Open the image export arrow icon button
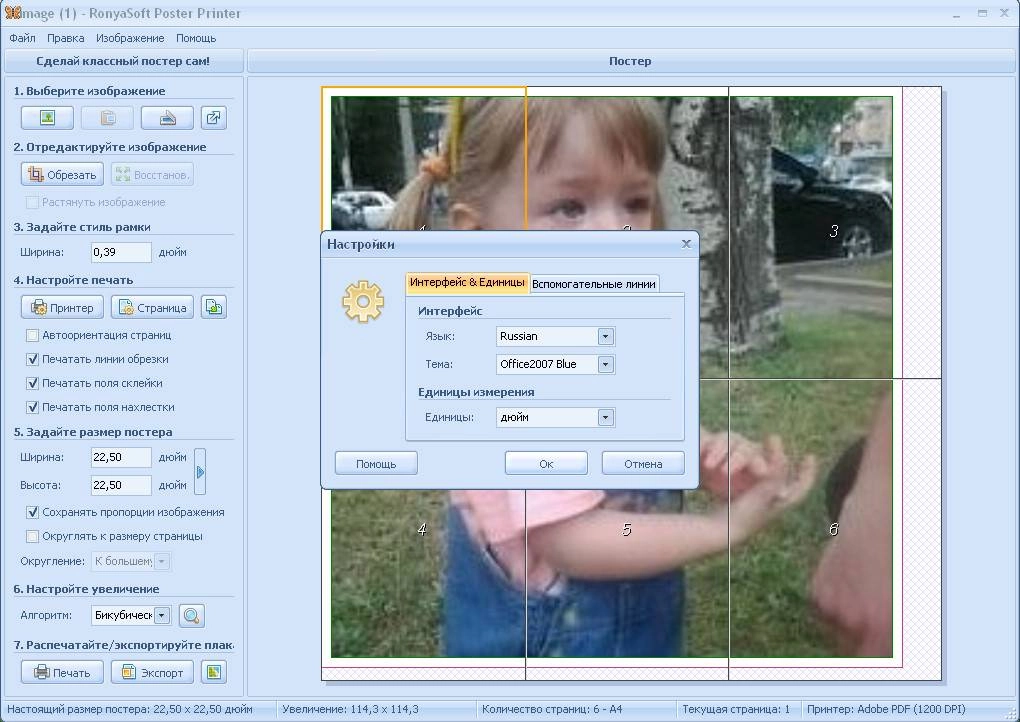1020x722 pixels. point(213,118)
